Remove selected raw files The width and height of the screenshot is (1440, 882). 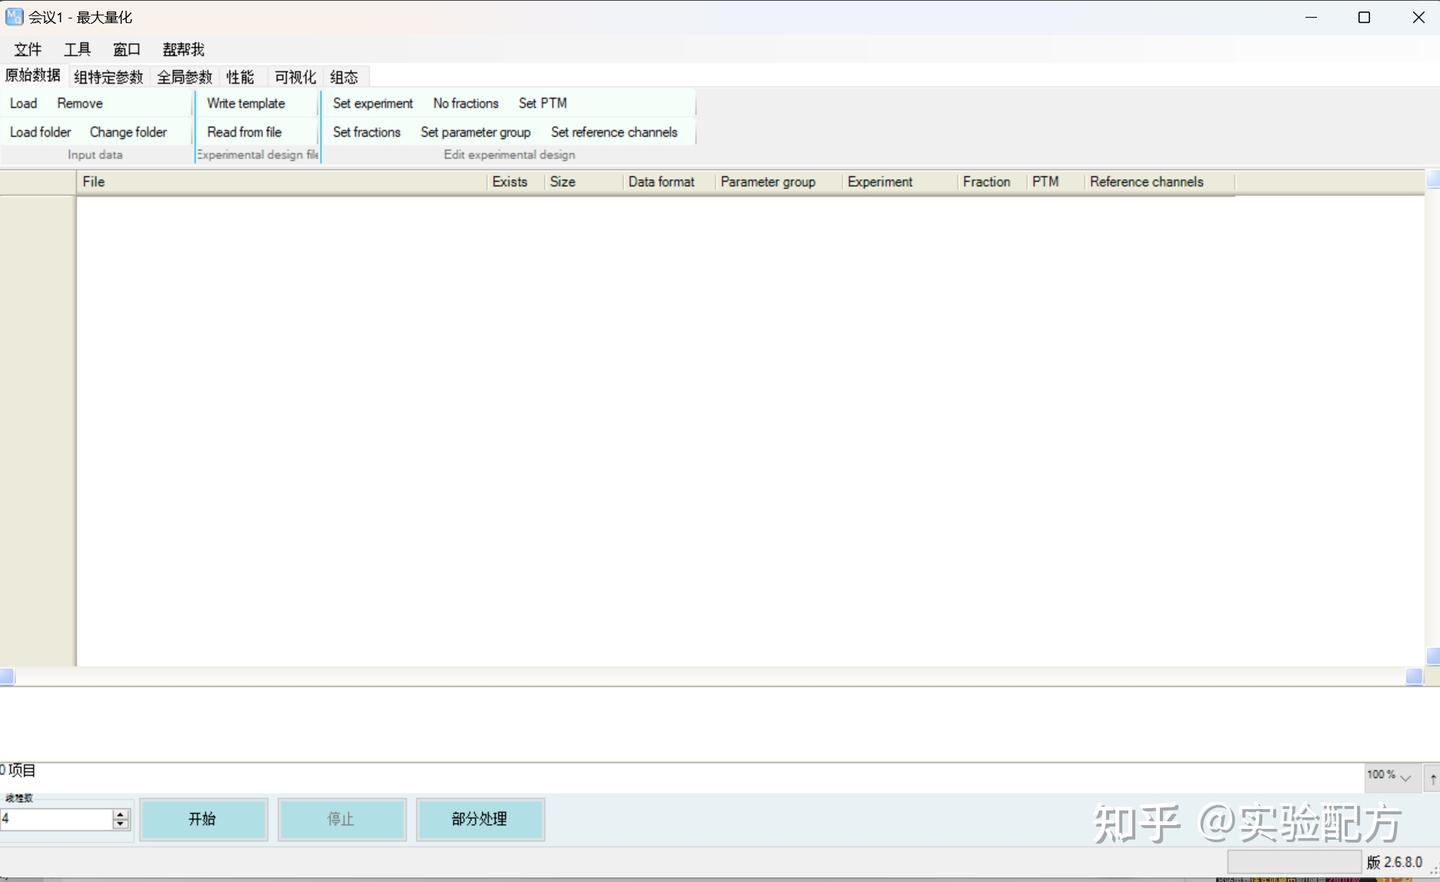click(79, 103)
